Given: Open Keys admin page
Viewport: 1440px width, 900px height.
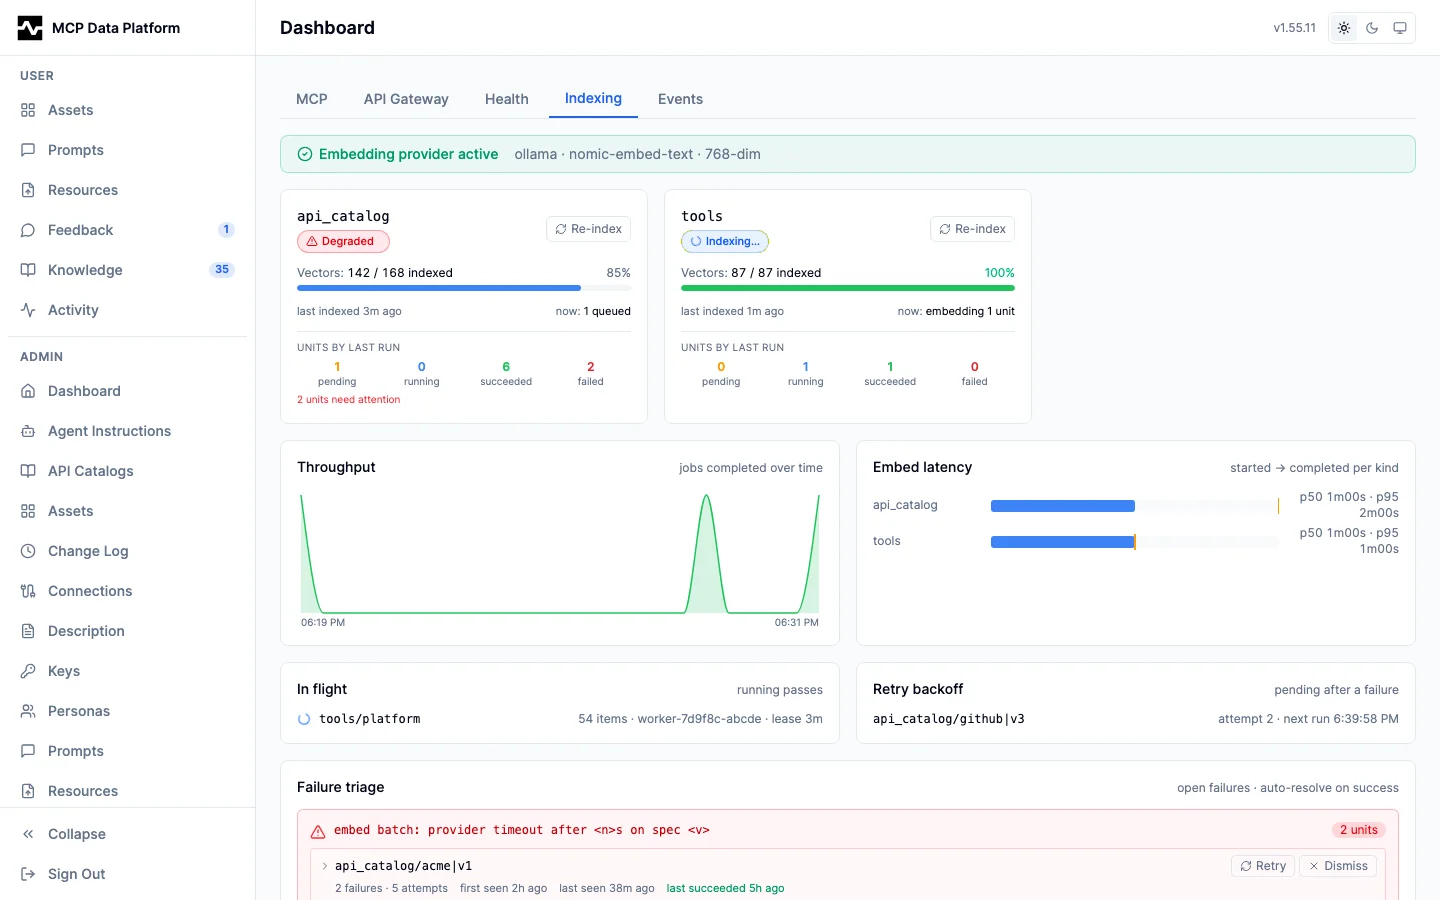Looking at the screenshot, I should (127, 671).
